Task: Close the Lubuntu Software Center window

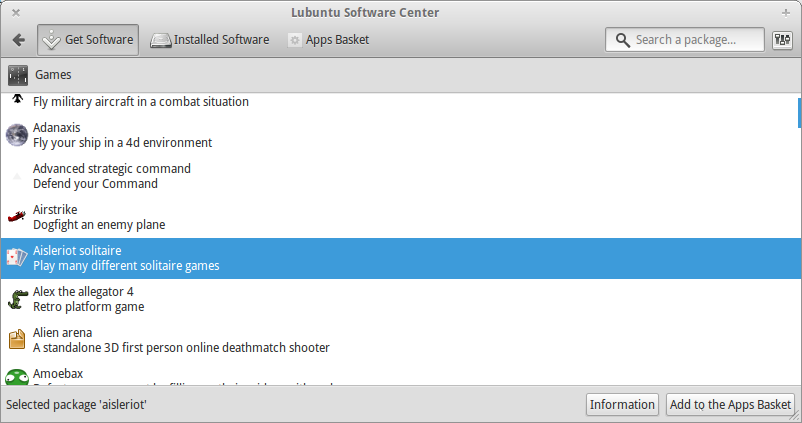Action: coord(15,12)
